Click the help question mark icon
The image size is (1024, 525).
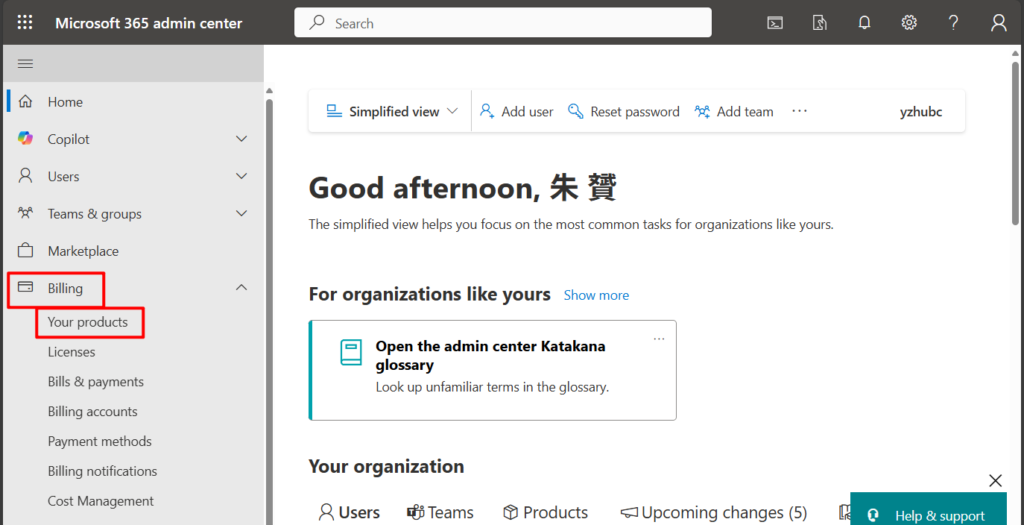[x=954, y=22]
